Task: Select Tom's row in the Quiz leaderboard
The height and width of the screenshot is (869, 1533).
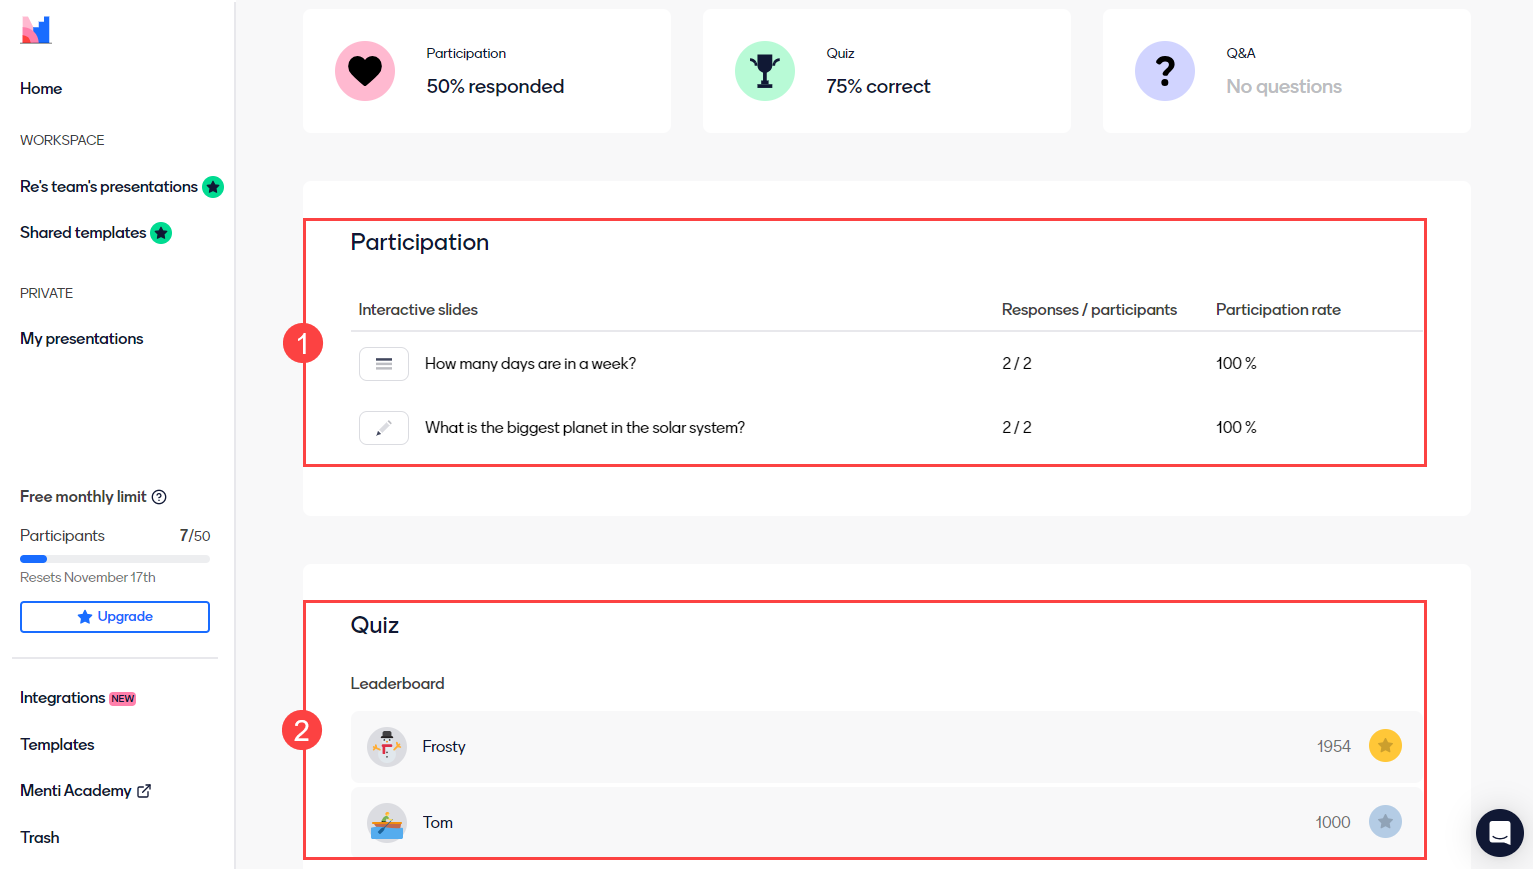Action: pos(880,821)
